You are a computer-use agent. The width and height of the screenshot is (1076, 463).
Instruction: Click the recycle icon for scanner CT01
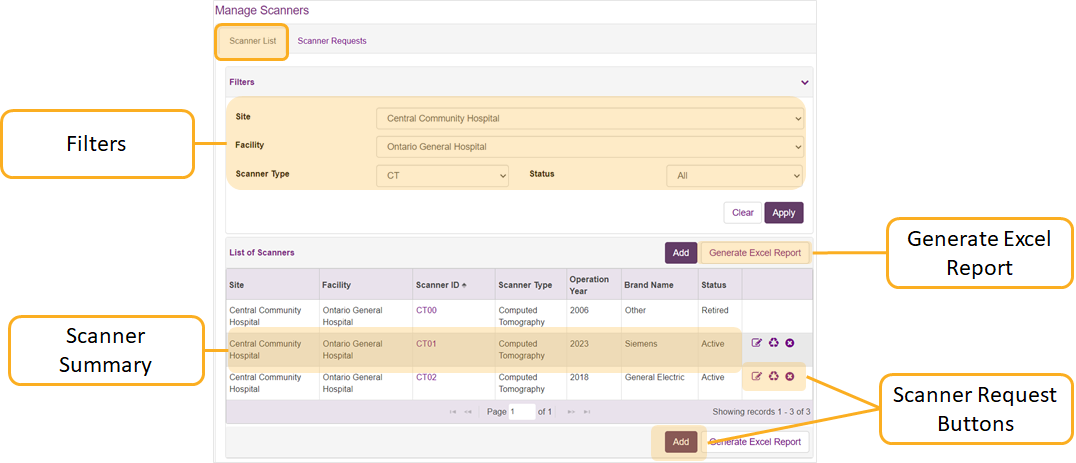[x=773, y=343]
